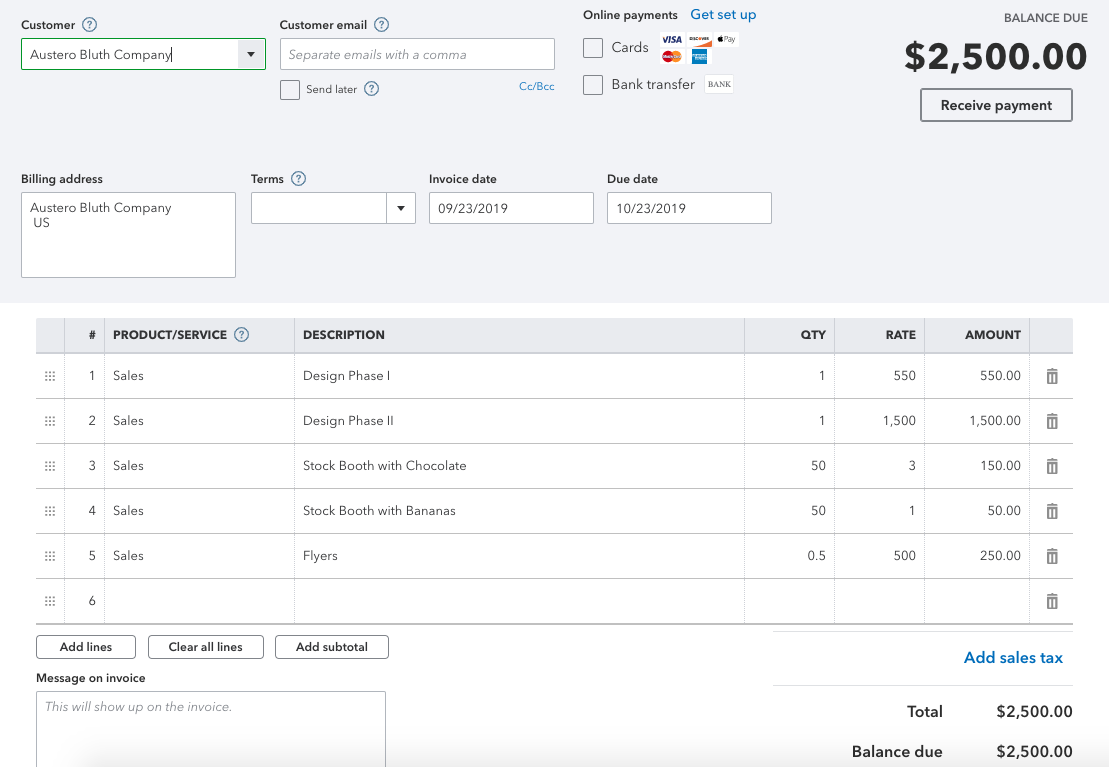Click the Customer name field Austero Bluth Company
1109x767 pixels.
point(131,54)
